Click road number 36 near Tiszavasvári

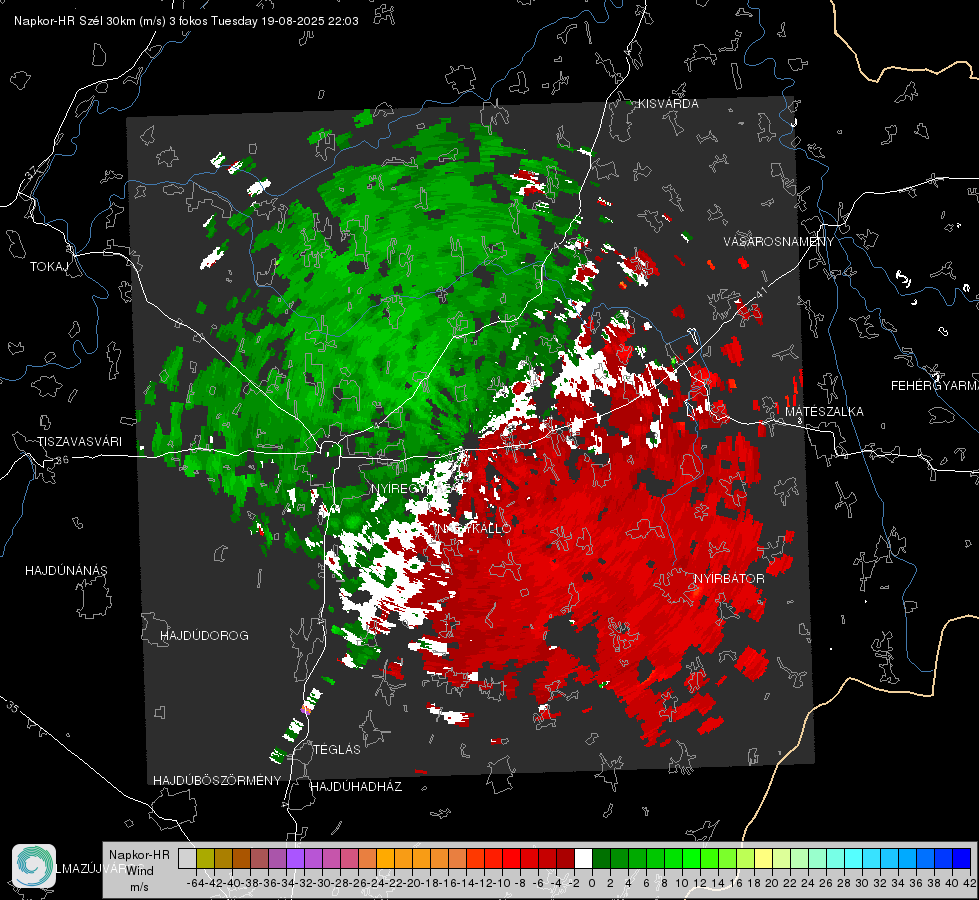coord(63,460)
